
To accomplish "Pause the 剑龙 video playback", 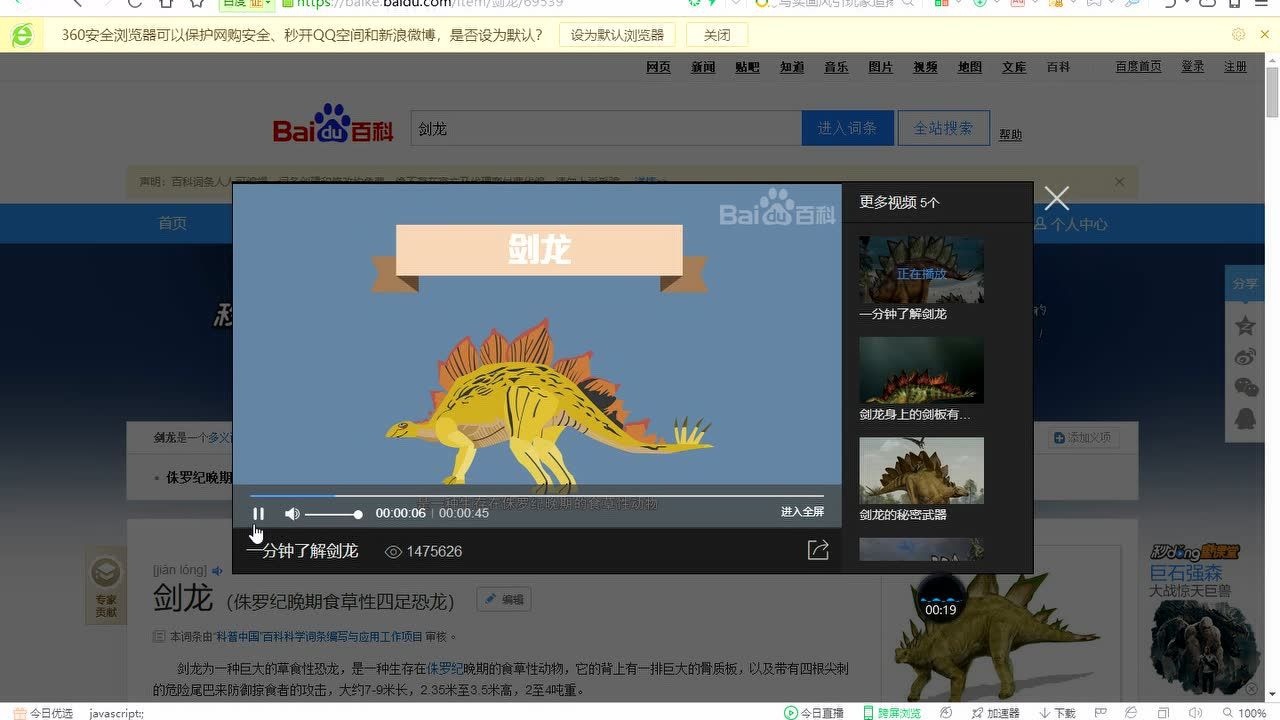I will (258, 513).
